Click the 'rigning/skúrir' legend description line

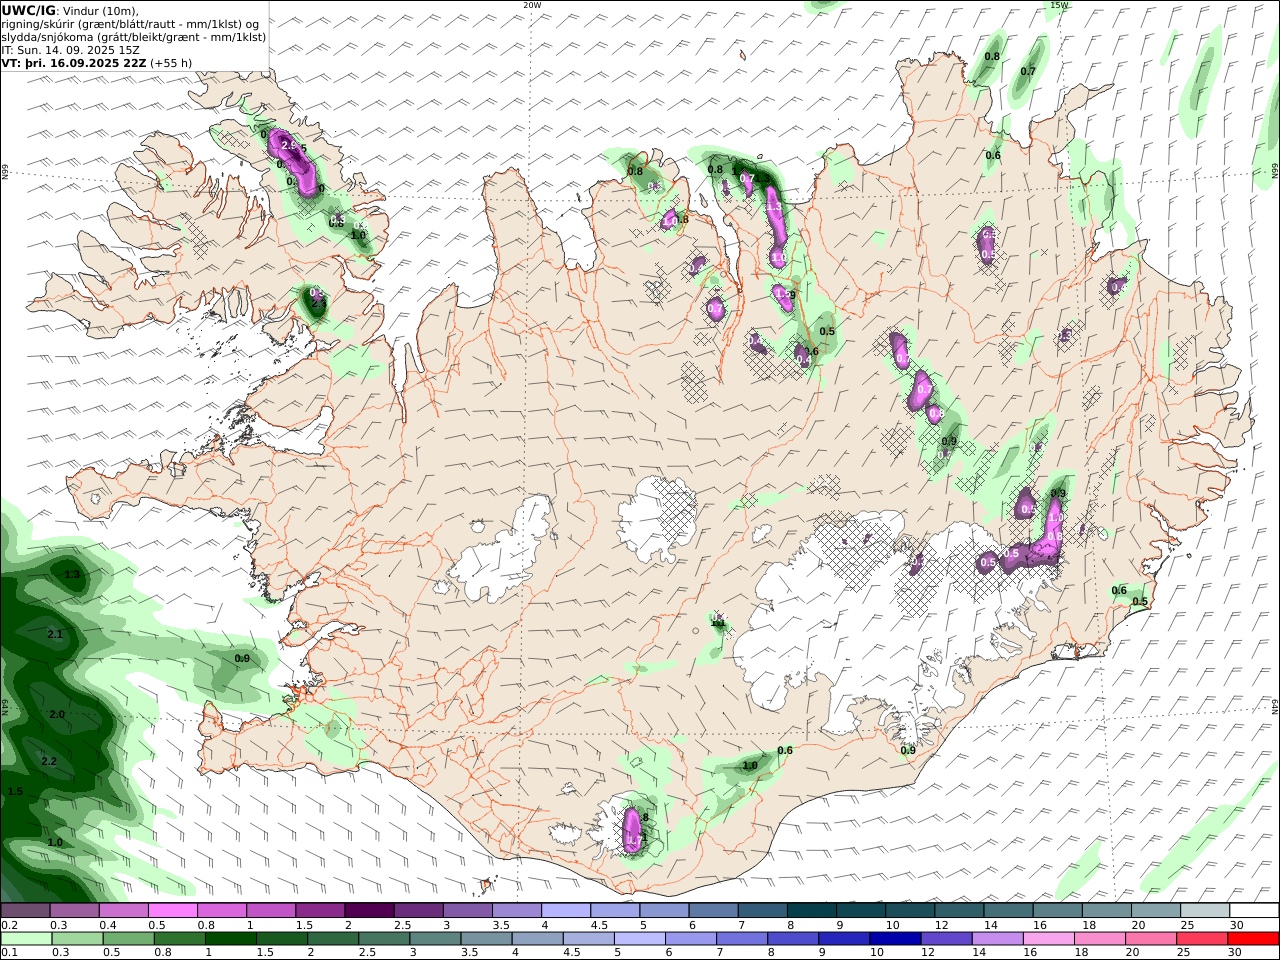131,24
